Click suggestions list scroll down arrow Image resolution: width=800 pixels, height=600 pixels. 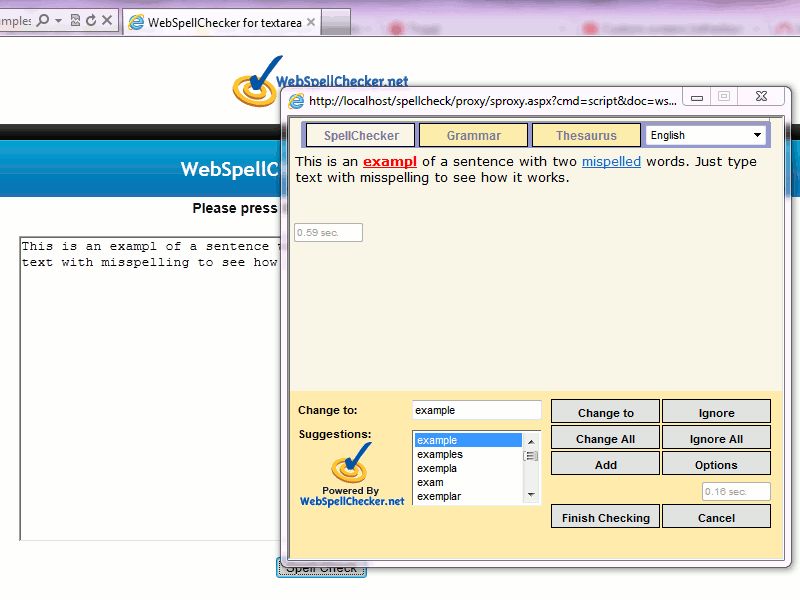click(x=531, y=495)
